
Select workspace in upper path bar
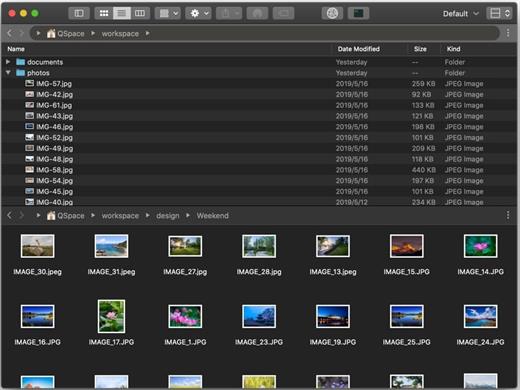[x=120, y=34]
